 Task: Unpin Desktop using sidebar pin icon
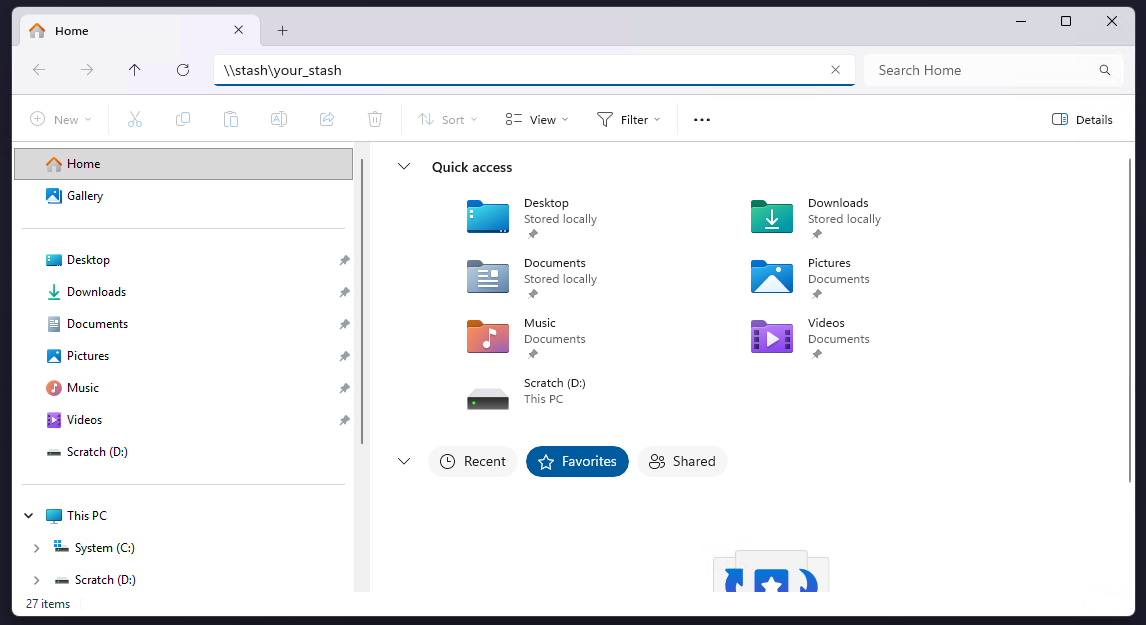[x=344, y=260]
